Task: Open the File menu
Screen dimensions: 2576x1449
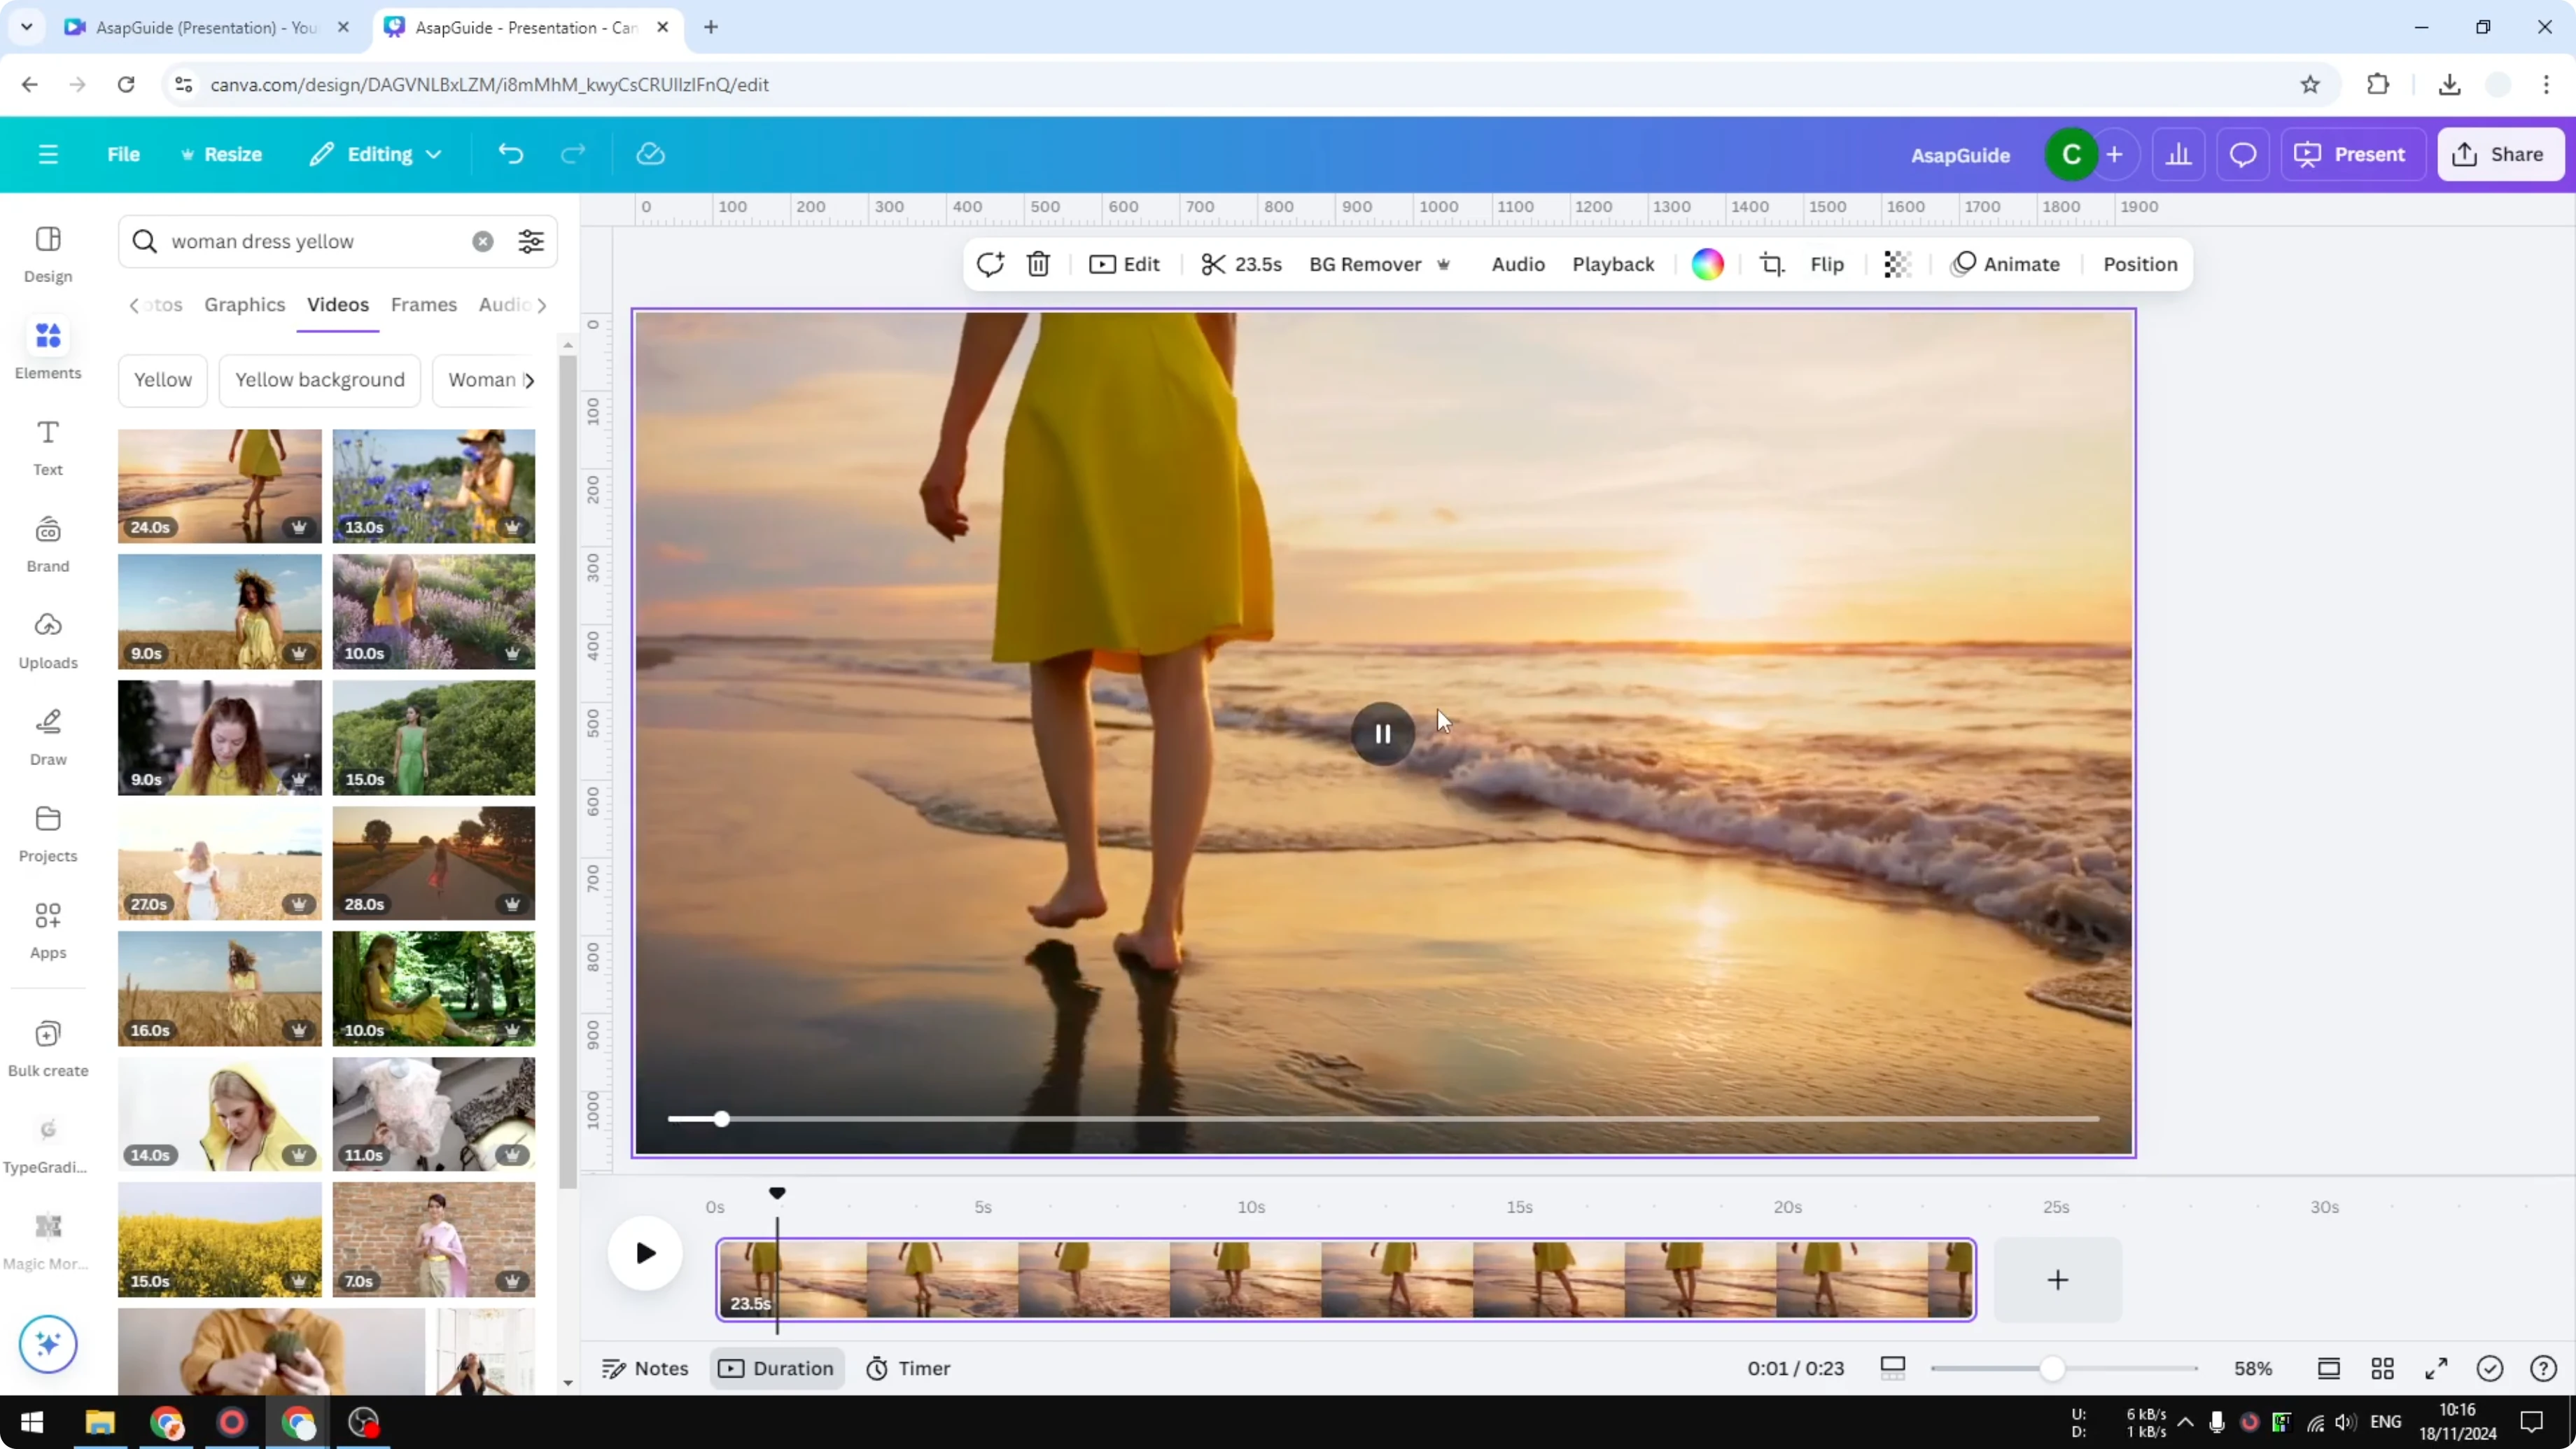Action: coord(124,154)
